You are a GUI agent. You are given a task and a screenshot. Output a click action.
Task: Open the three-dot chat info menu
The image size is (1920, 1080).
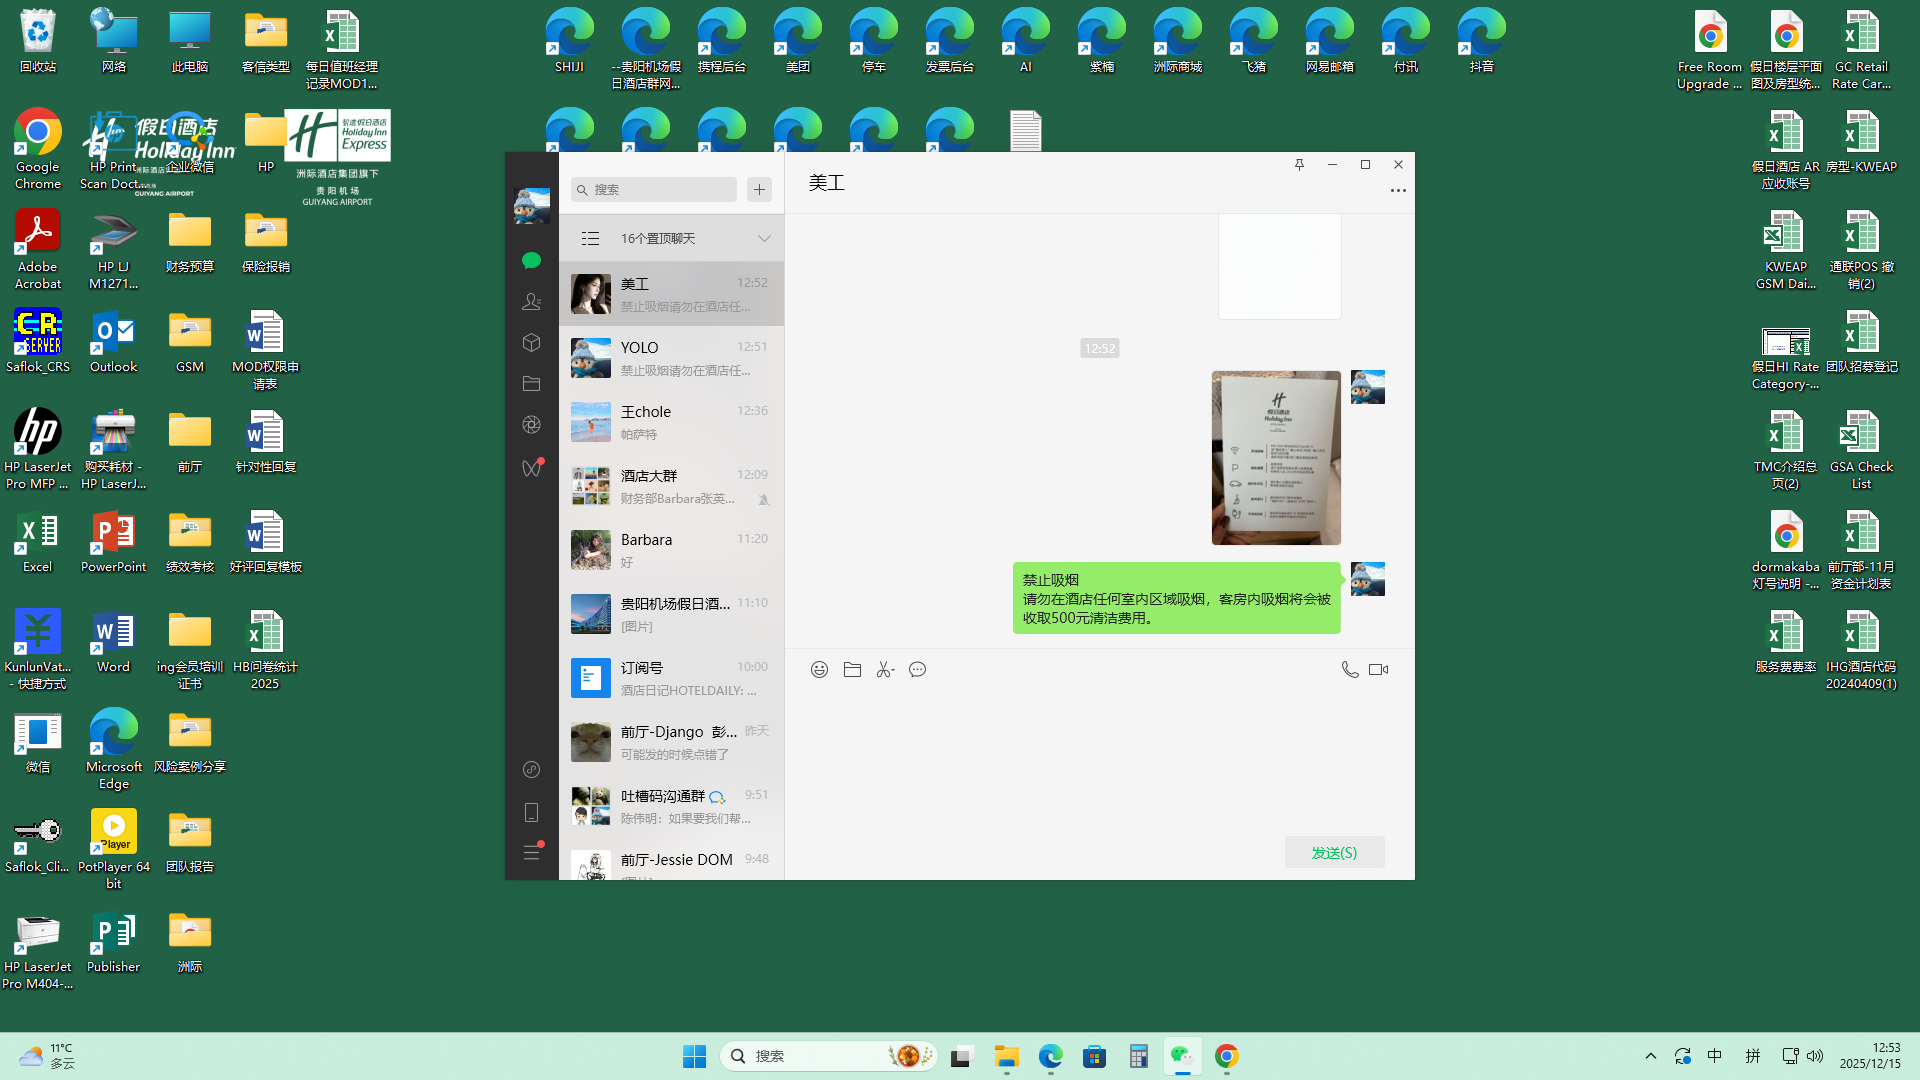point(1398,190)
